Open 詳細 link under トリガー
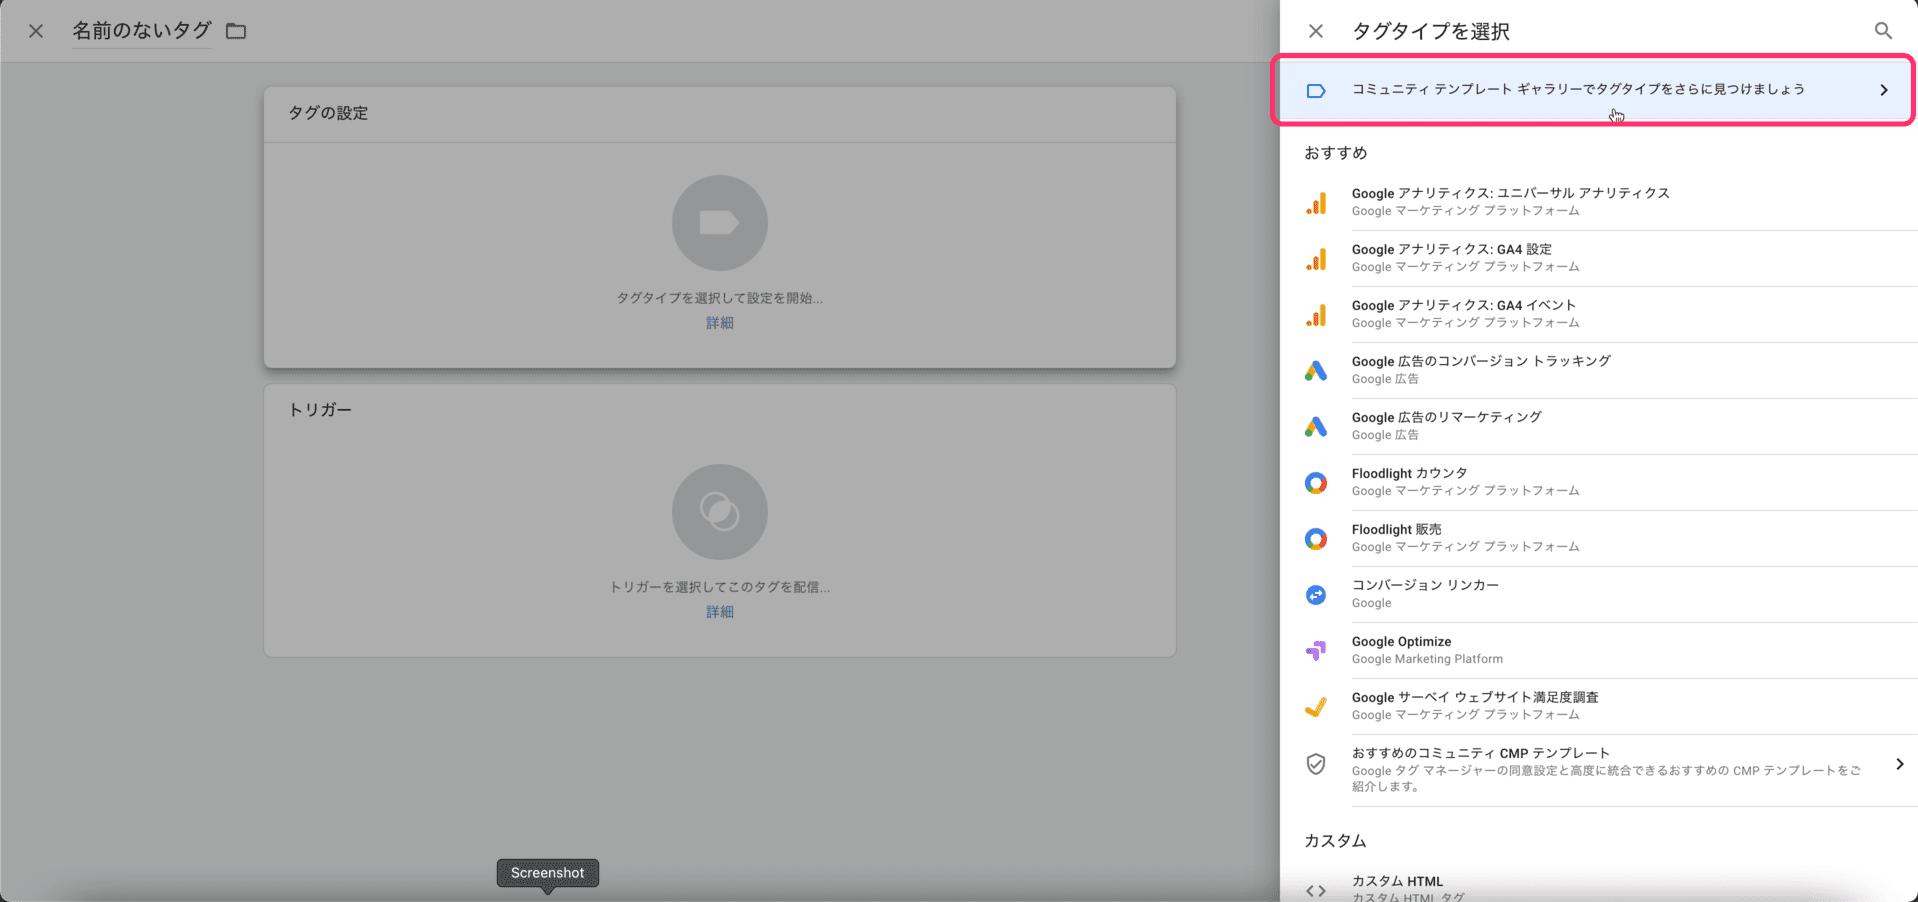Viewport: 1918px width, 902px height. (x=720, y=612)
